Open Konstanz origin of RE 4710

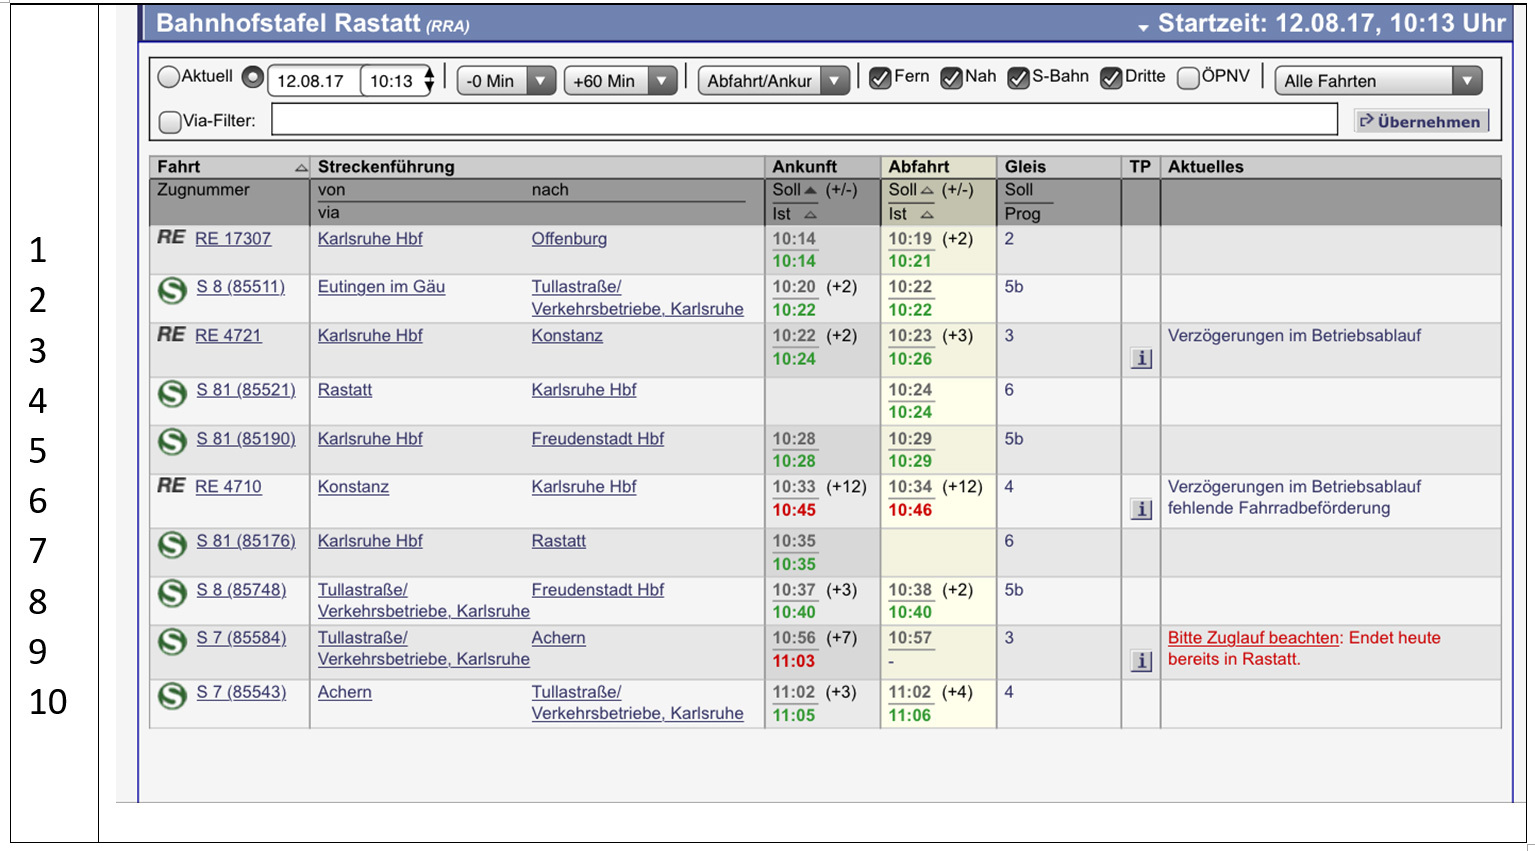point(353,486)
